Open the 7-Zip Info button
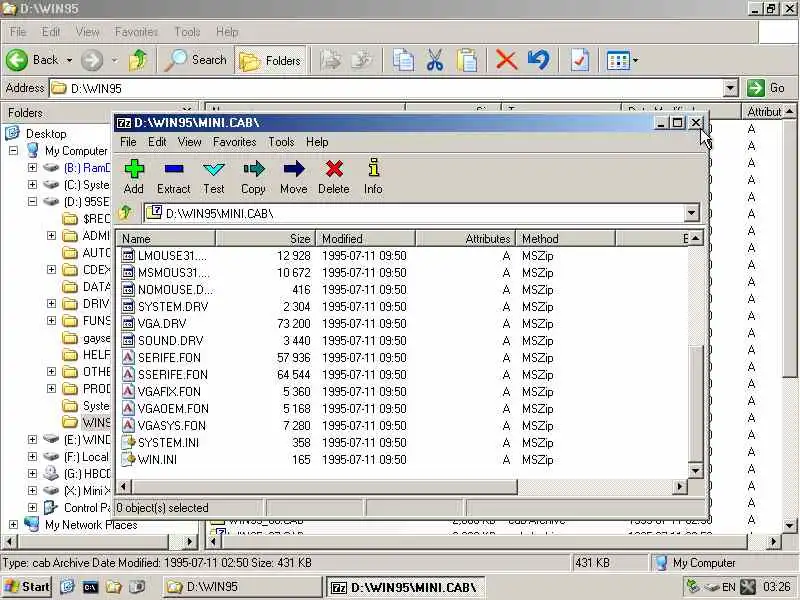This screenshot has width=800, height=600. tap(373, 177)
